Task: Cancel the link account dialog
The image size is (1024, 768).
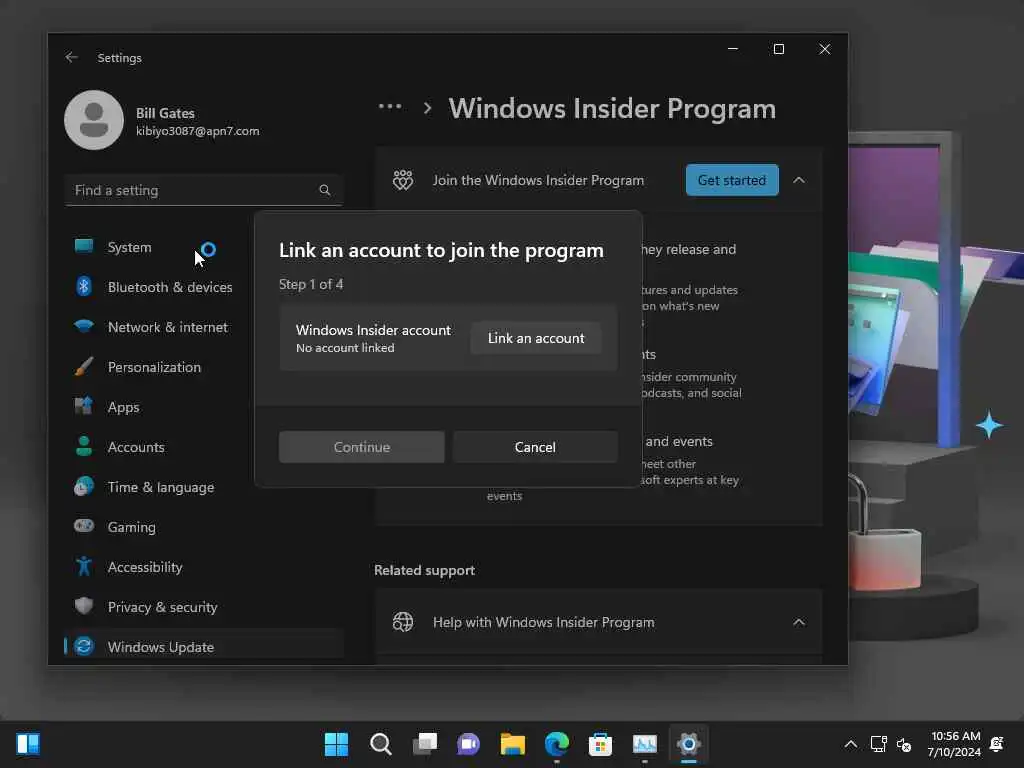Action: [x=535, y=447]
